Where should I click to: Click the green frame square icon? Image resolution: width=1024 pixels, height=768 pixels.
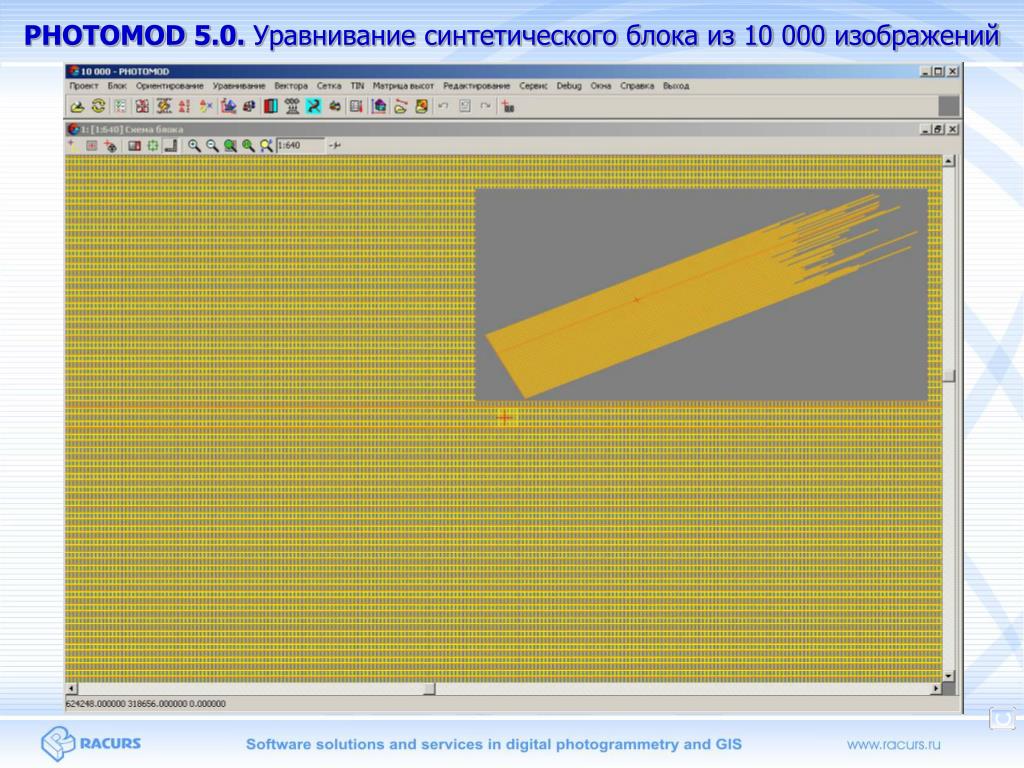click(x=152, y=146)
